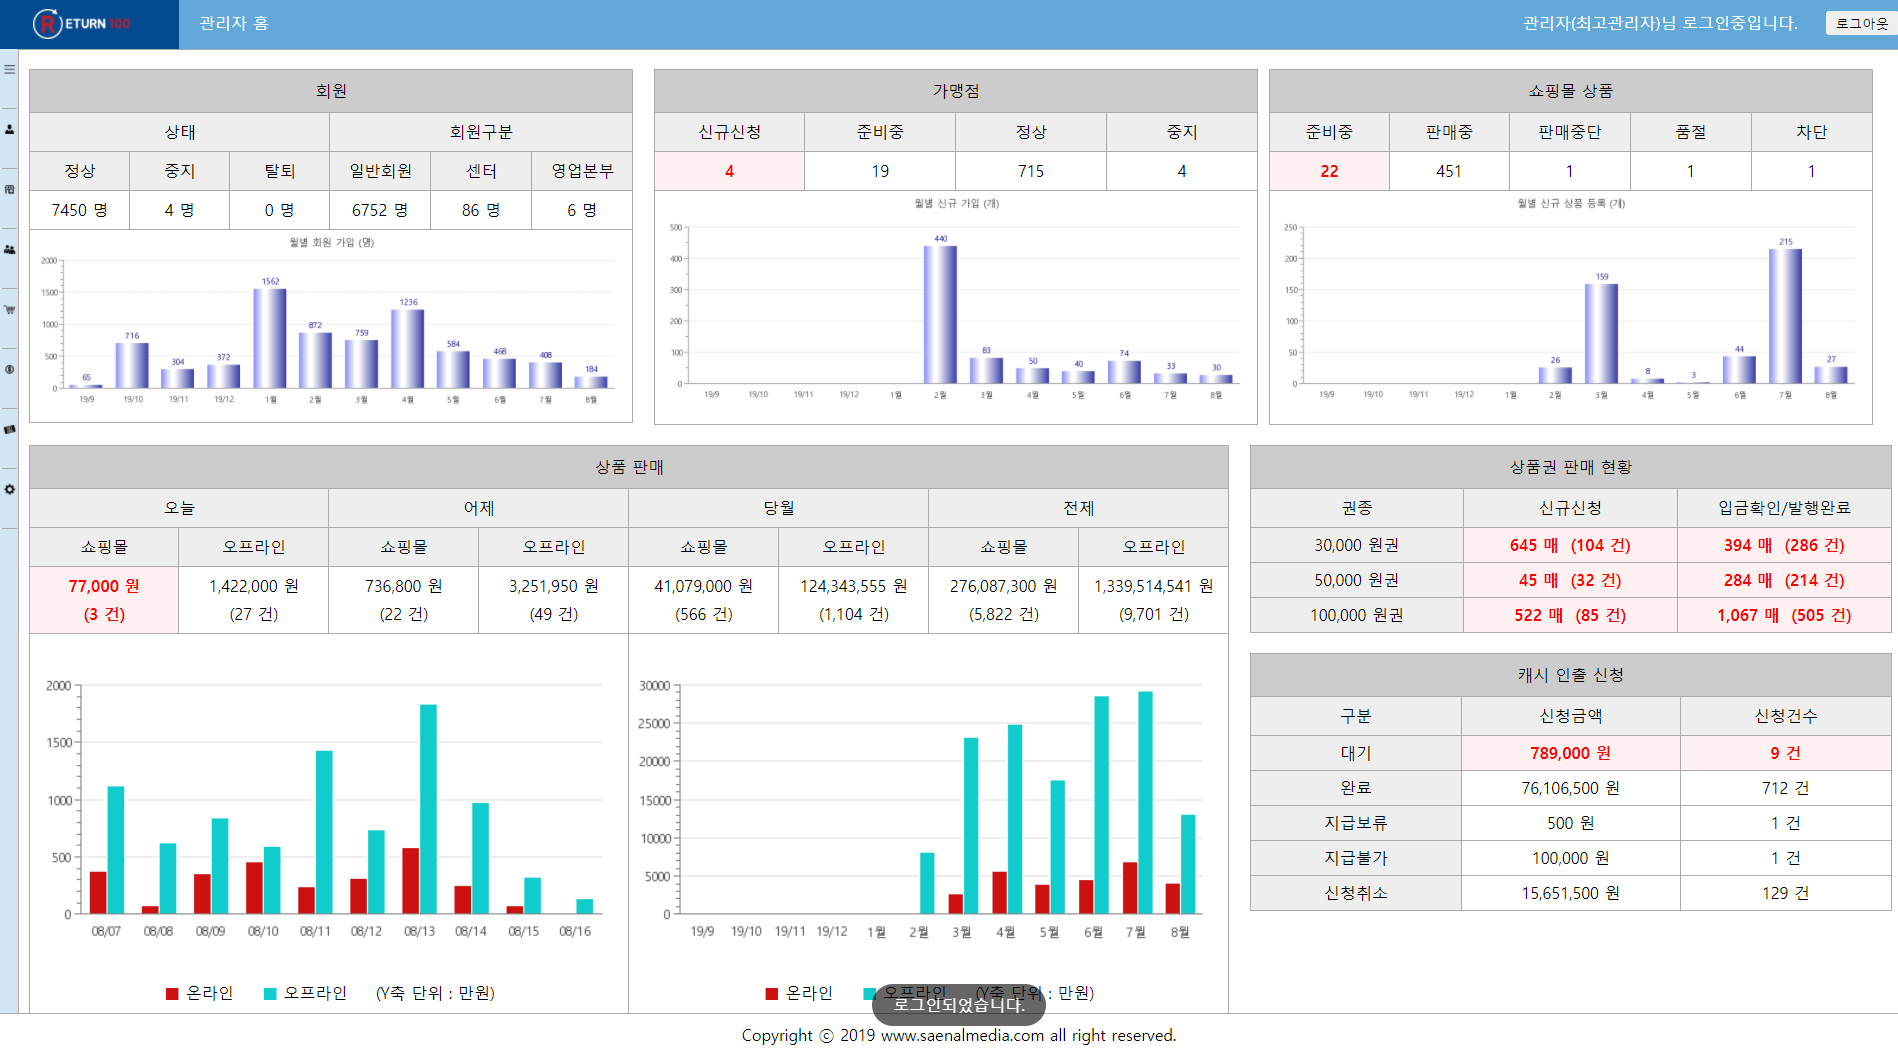
Task: Open the settings gear icon in sidebar
Action: coord(9,489)
